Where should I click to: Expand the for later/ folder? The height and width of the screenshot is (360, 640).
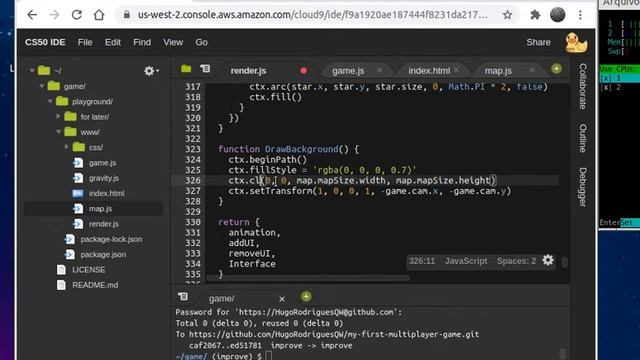(58, 117)
